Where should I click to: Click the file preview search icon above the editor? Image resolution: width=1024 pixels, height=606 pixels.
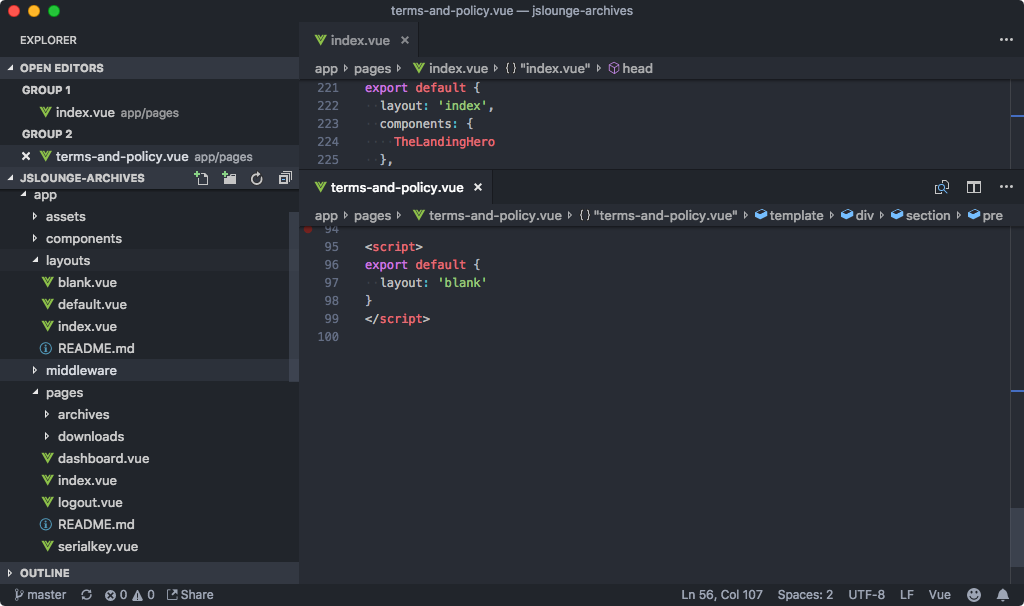click(x=941, y=186)
